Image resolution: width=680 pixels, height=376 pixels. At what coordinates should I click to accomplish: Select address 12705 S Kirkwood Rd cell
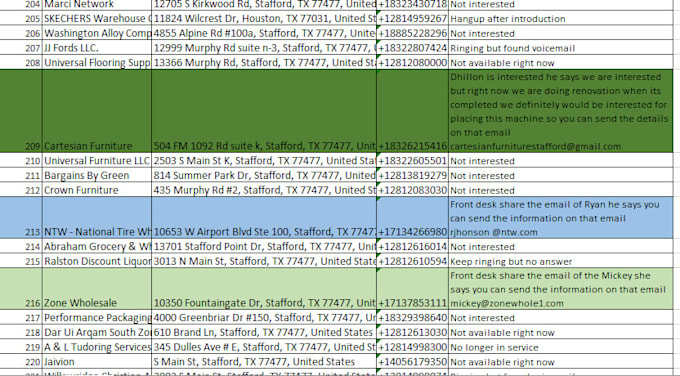tap(264, 4)
